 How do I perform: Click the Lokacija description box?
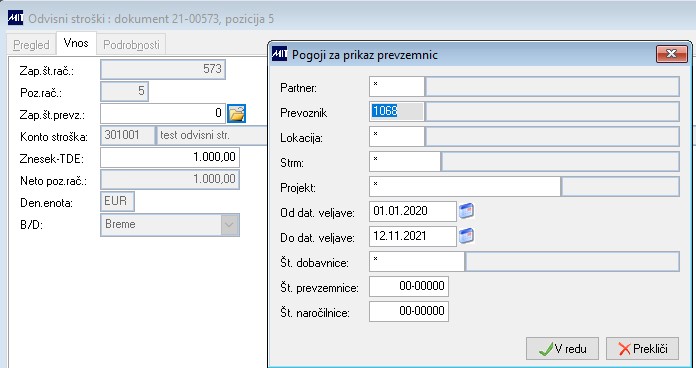tap(553, 136)
